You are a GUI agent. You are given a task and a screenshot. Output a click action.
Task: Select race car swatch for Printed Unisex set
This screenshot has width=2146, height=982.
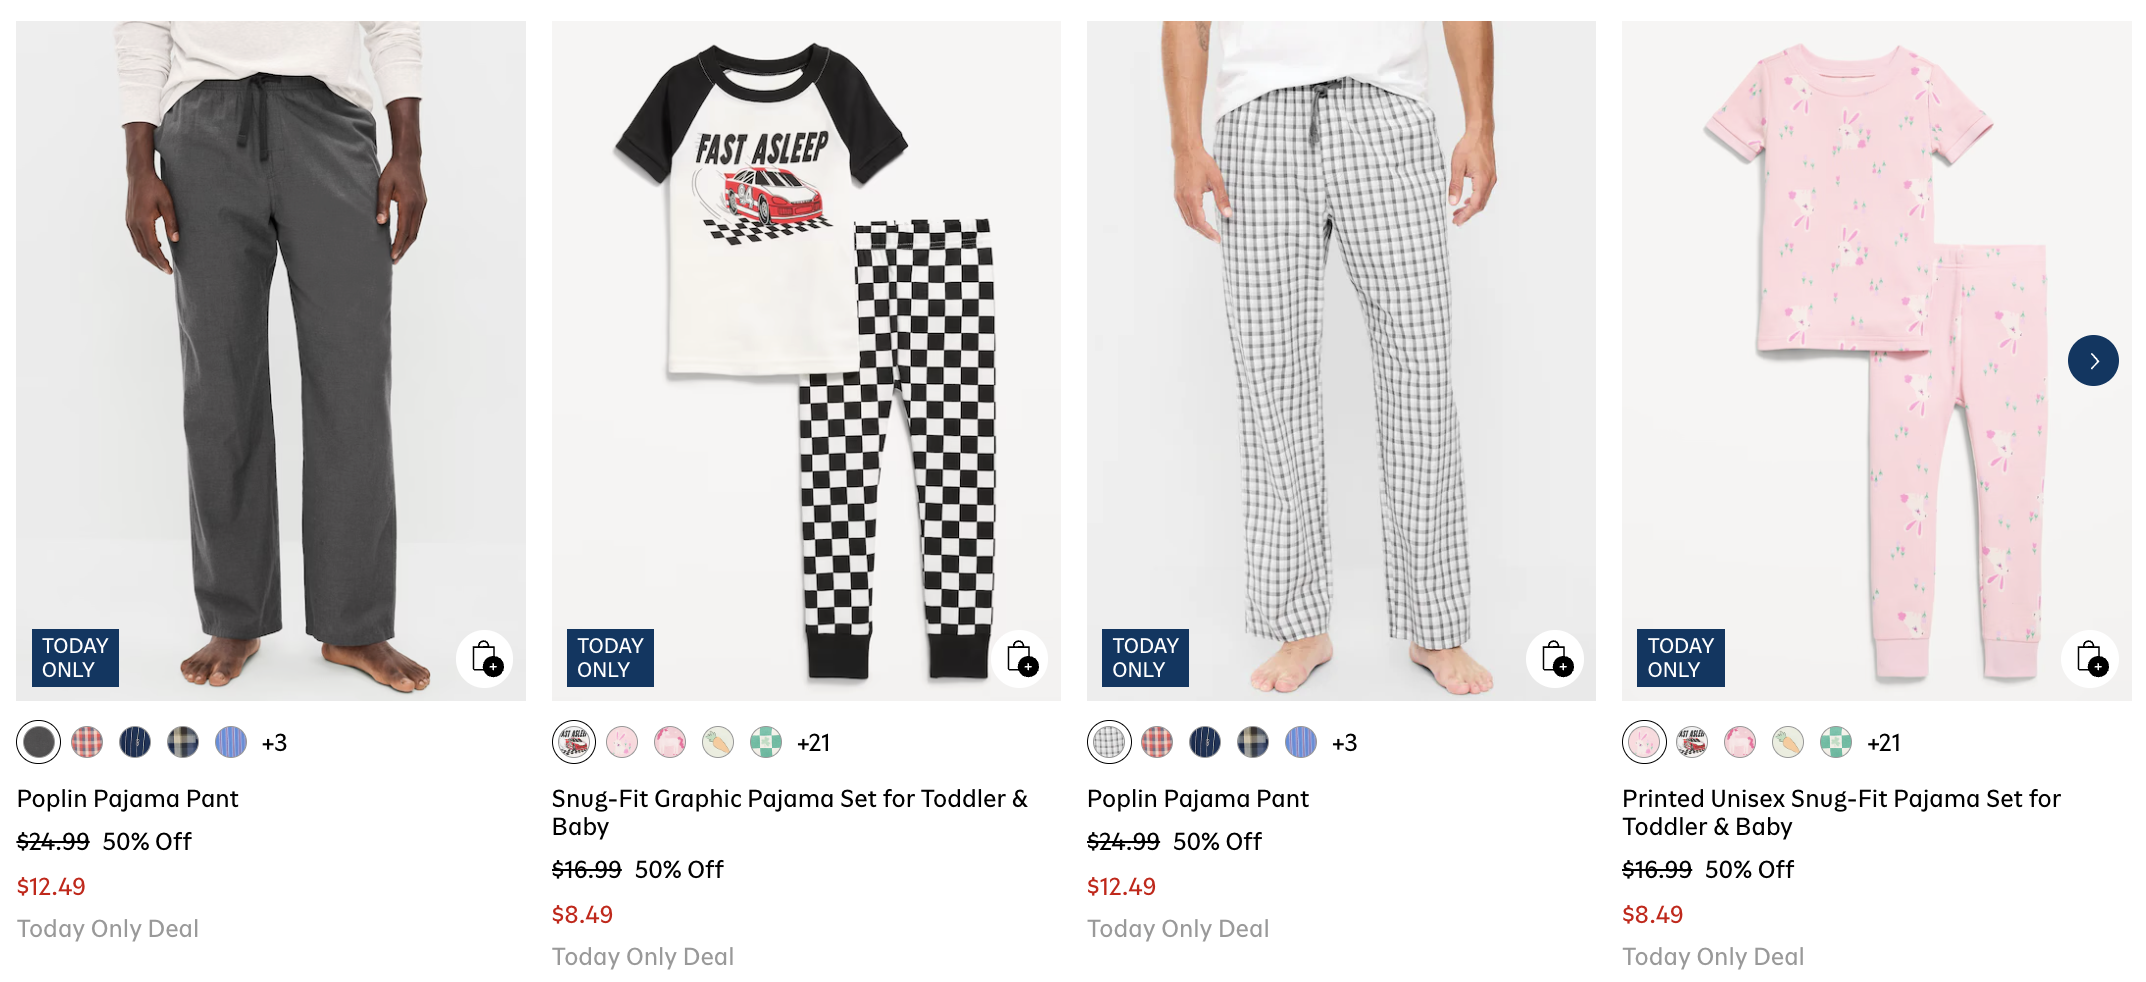(x=1692, y=742)
